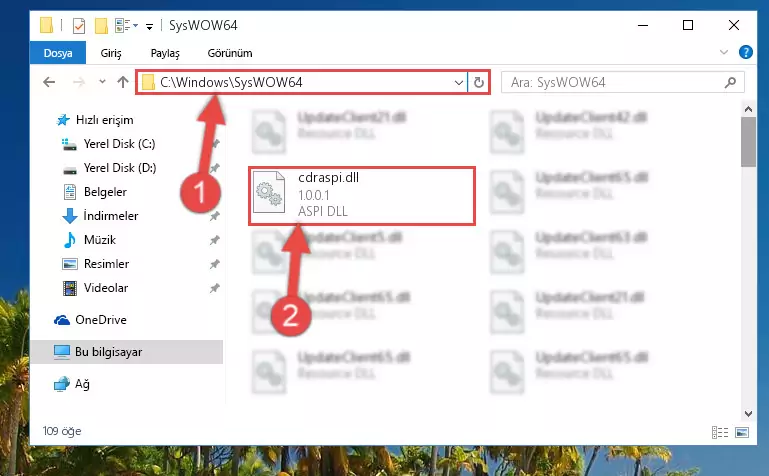Viewport: 769px width, 476px height.
Task: Expand the address bar history dropdown
Action: [459, 82]
